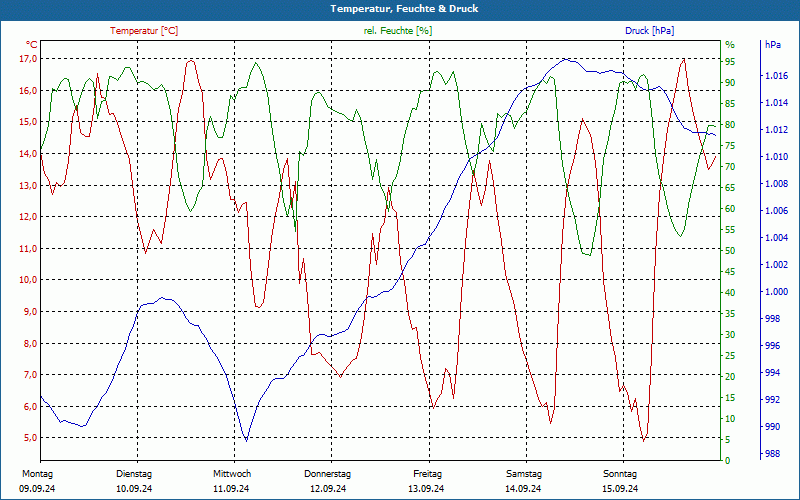Viewport: 800px width, 500px height.
Task: Click the green '70' humidity axis value
Action: coord(730,167)
